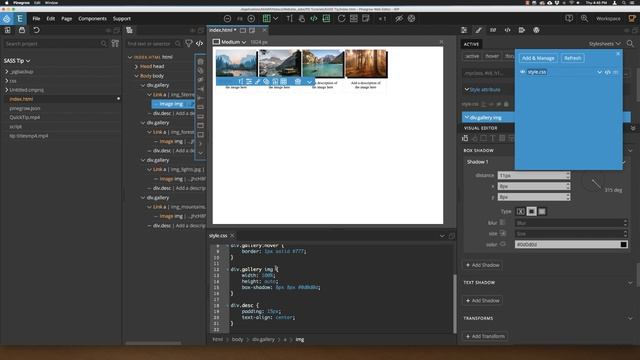The width and height of the screenshot is (640, 360).
Task: Toggle the hover pseudo-state filter
Action: pyautogui.click(x=492, y=56)
